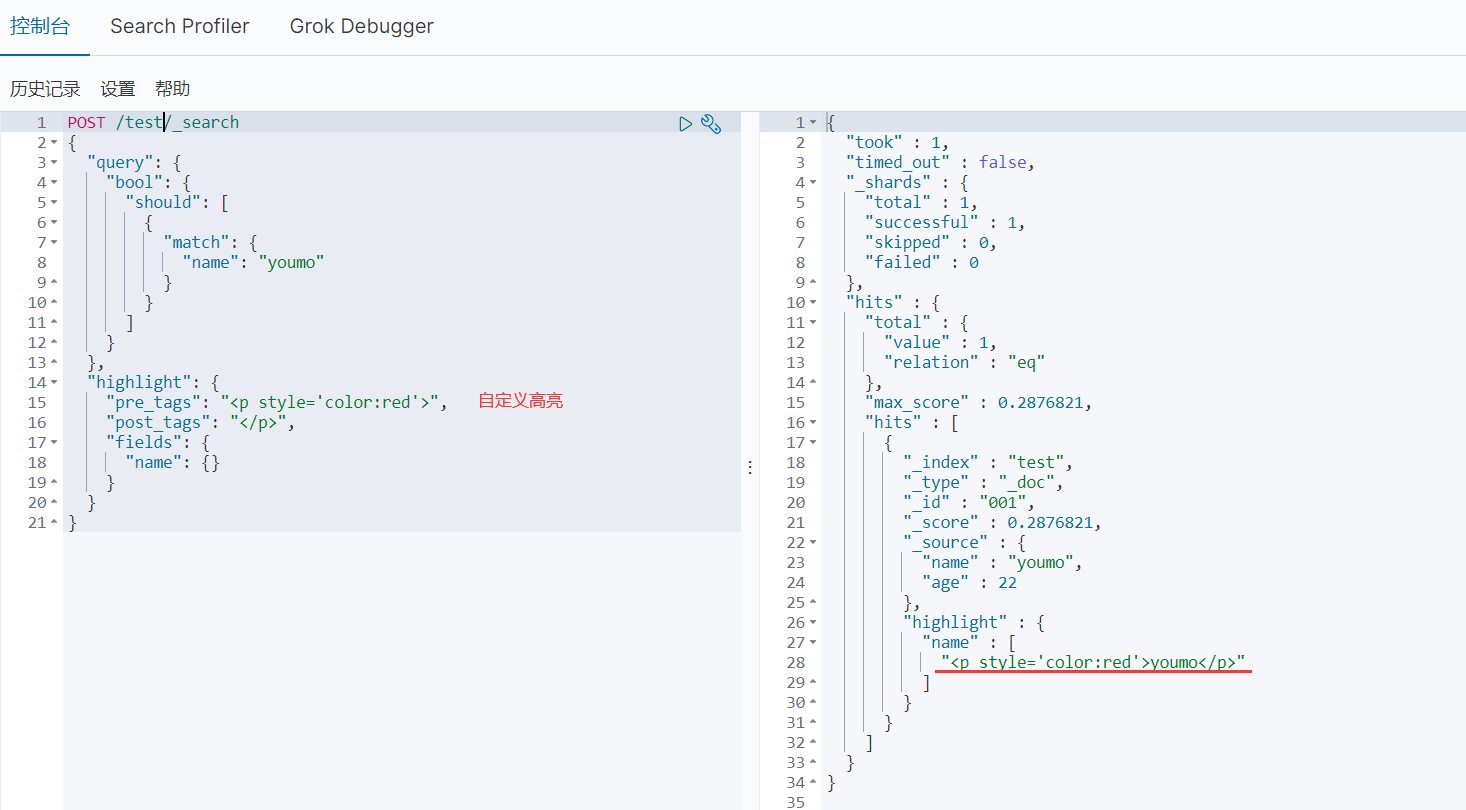Click the "_score" : 0.2876821 line
1466x810 pixels.
pyautogui.click(x=1002, y=523)
